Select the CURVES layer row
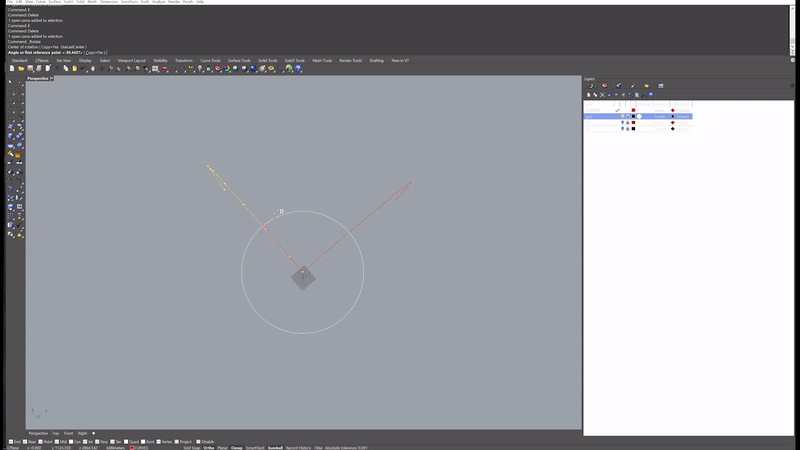Screen dimensions: 800x450 (x=638, y=110)
